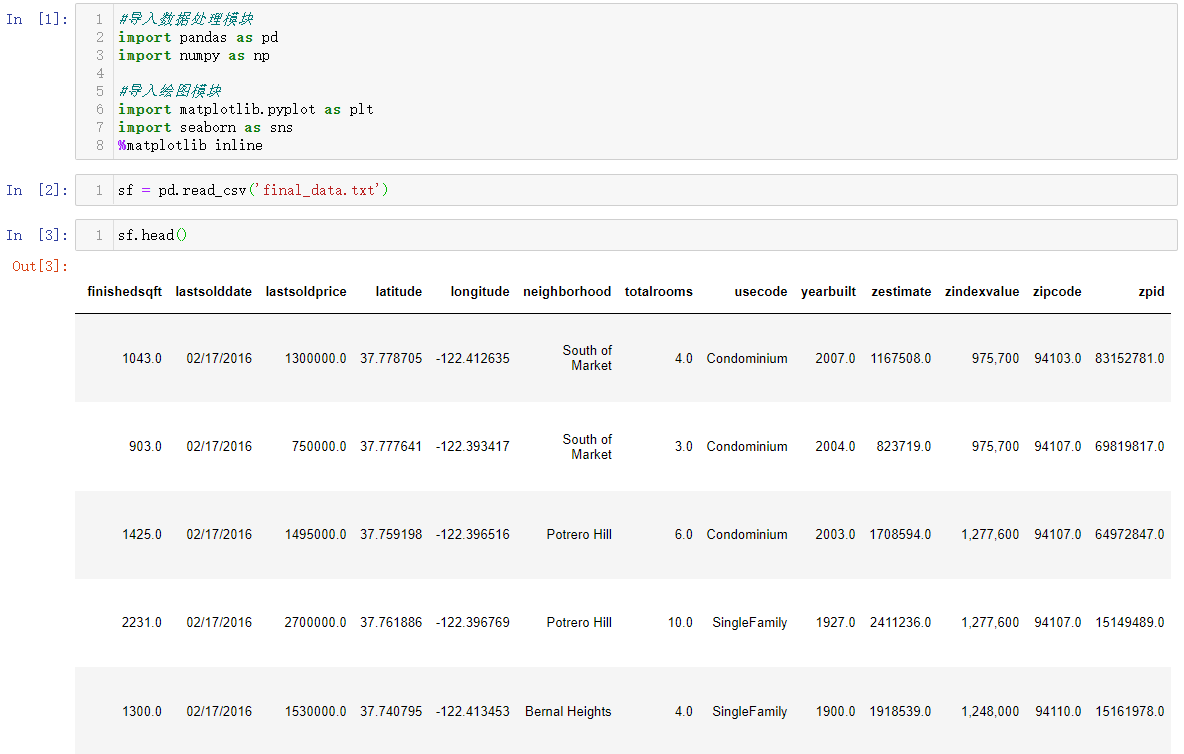Viewport: 1184px width, 754px height.
Task: Click the In [3] prompt label
Action: point(37,235)
